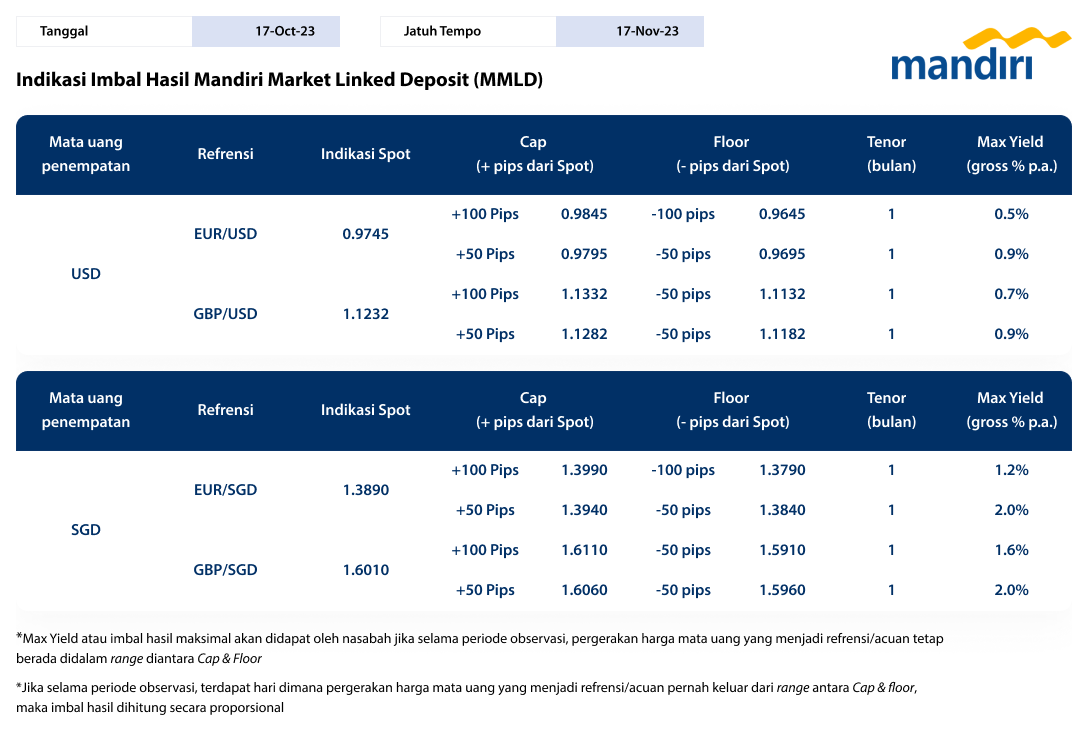Click 2.0% yield in the 1.3940 row
Viewport: 1088px width, 734px height.
[x=1011, y=510]
